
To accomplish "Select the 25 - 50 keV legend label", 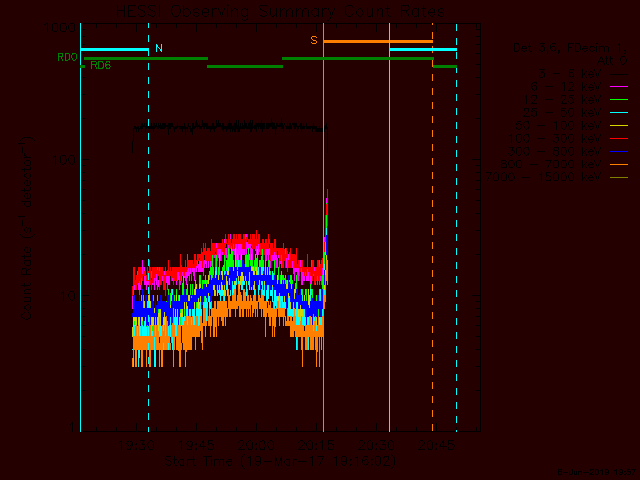I will (x=562, y=113).
